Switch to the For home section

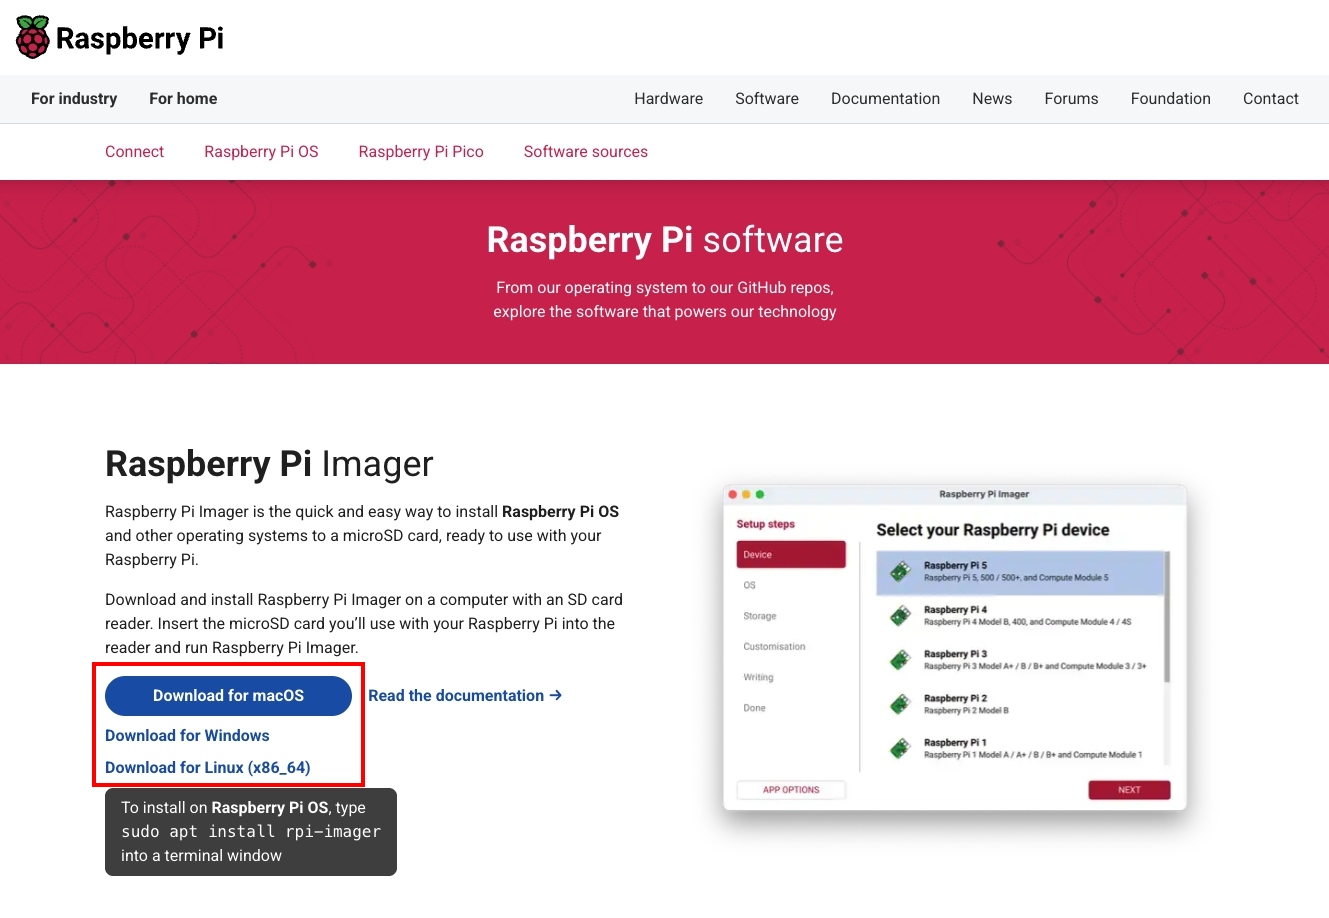(183, 99)
